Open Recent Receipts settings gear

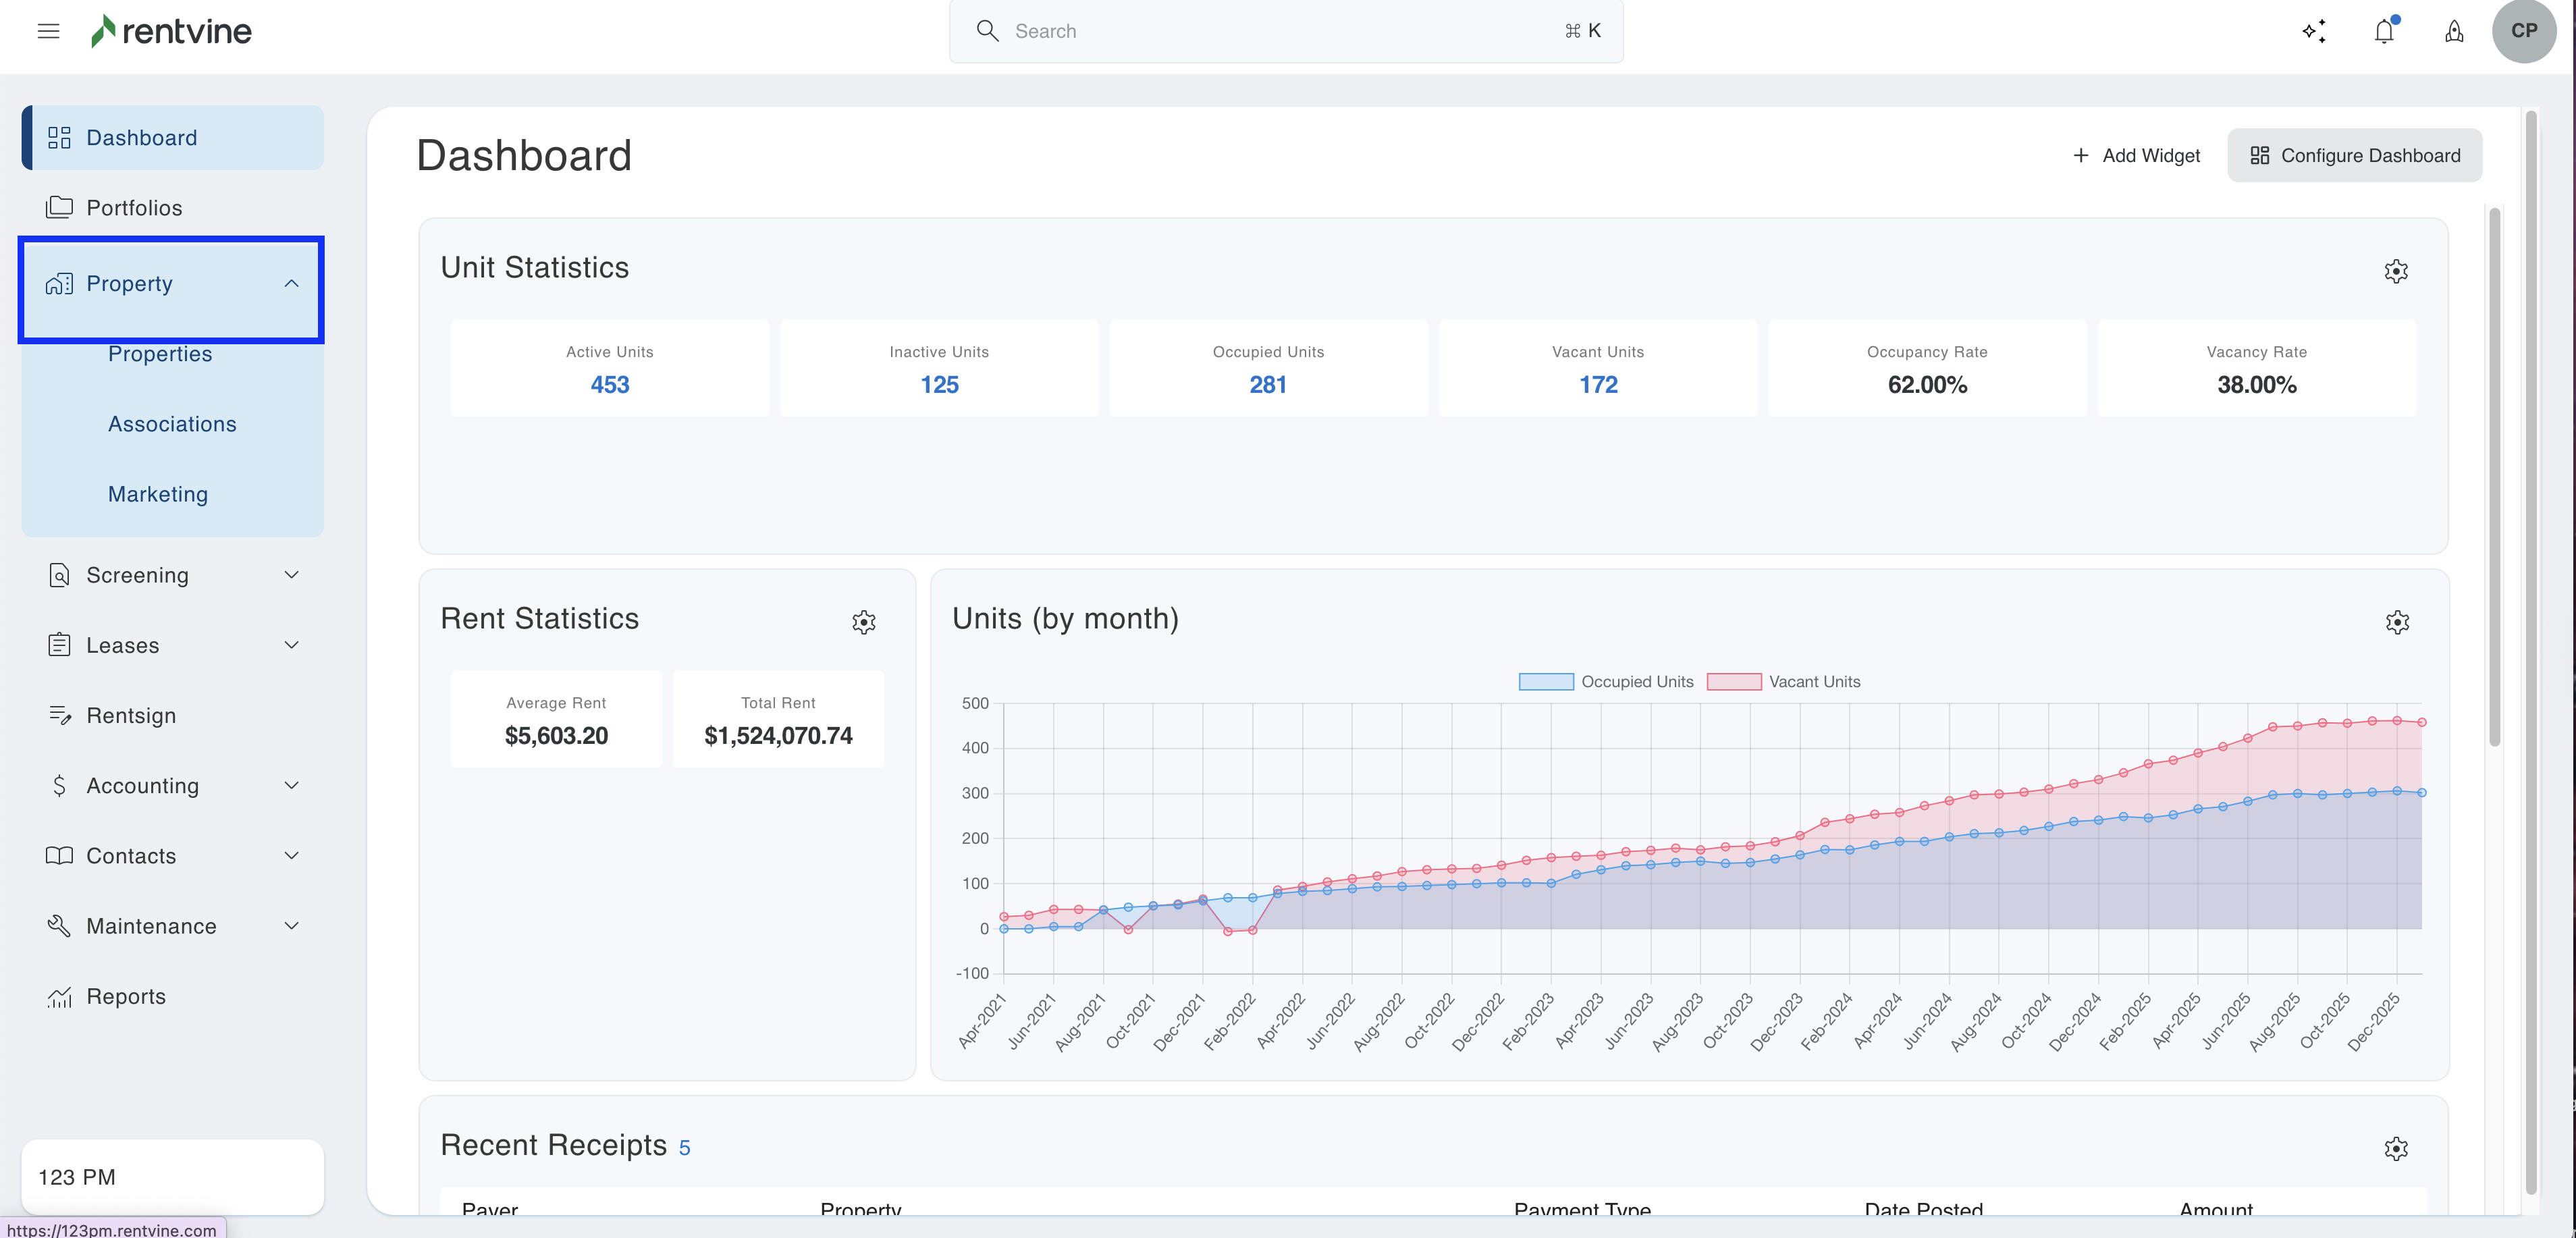coord(2396,1148)
